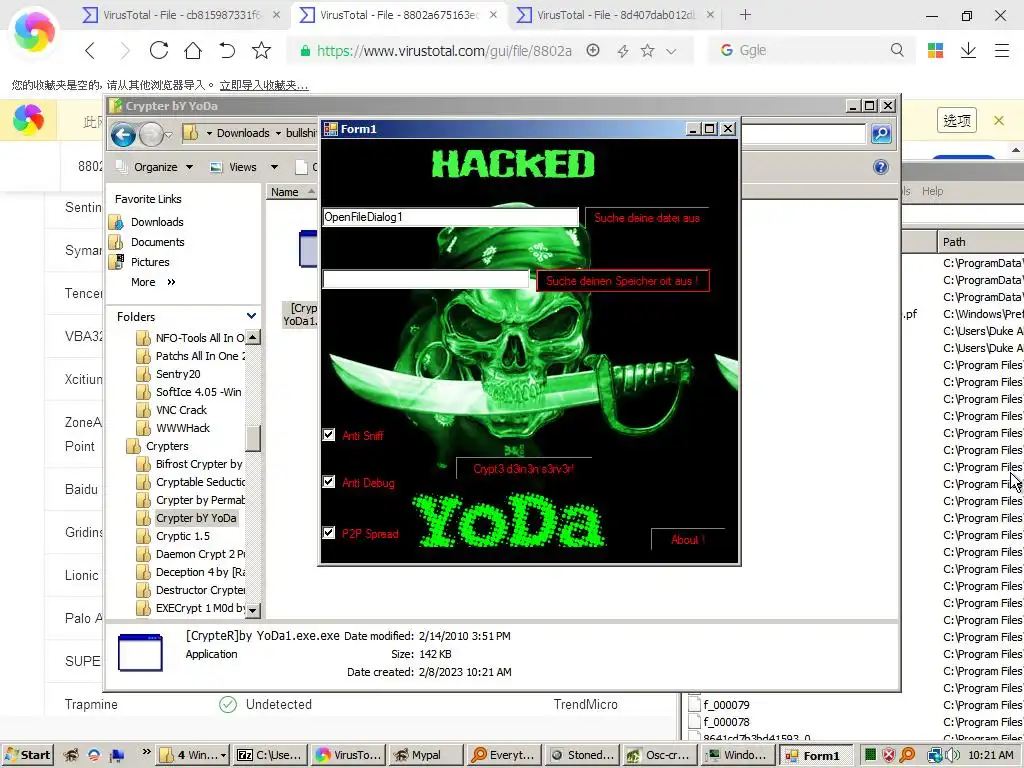Open the colorful apps grid icon
This screenshot has height=768, width=1024.
click(x=935, y=50)
